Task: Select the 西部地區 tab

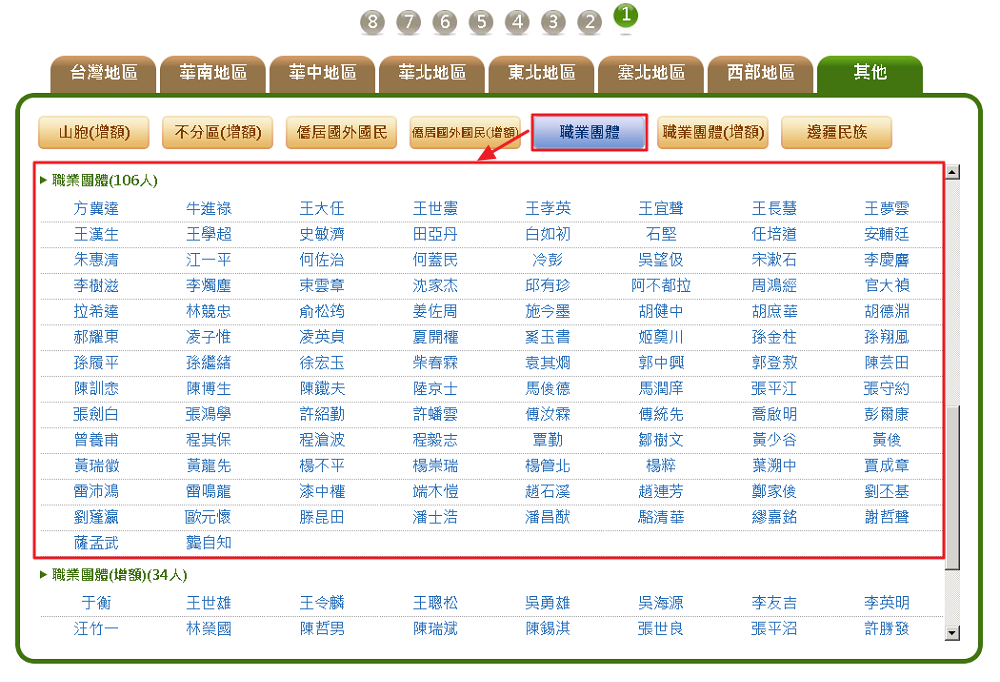Action: pos(760,73)
